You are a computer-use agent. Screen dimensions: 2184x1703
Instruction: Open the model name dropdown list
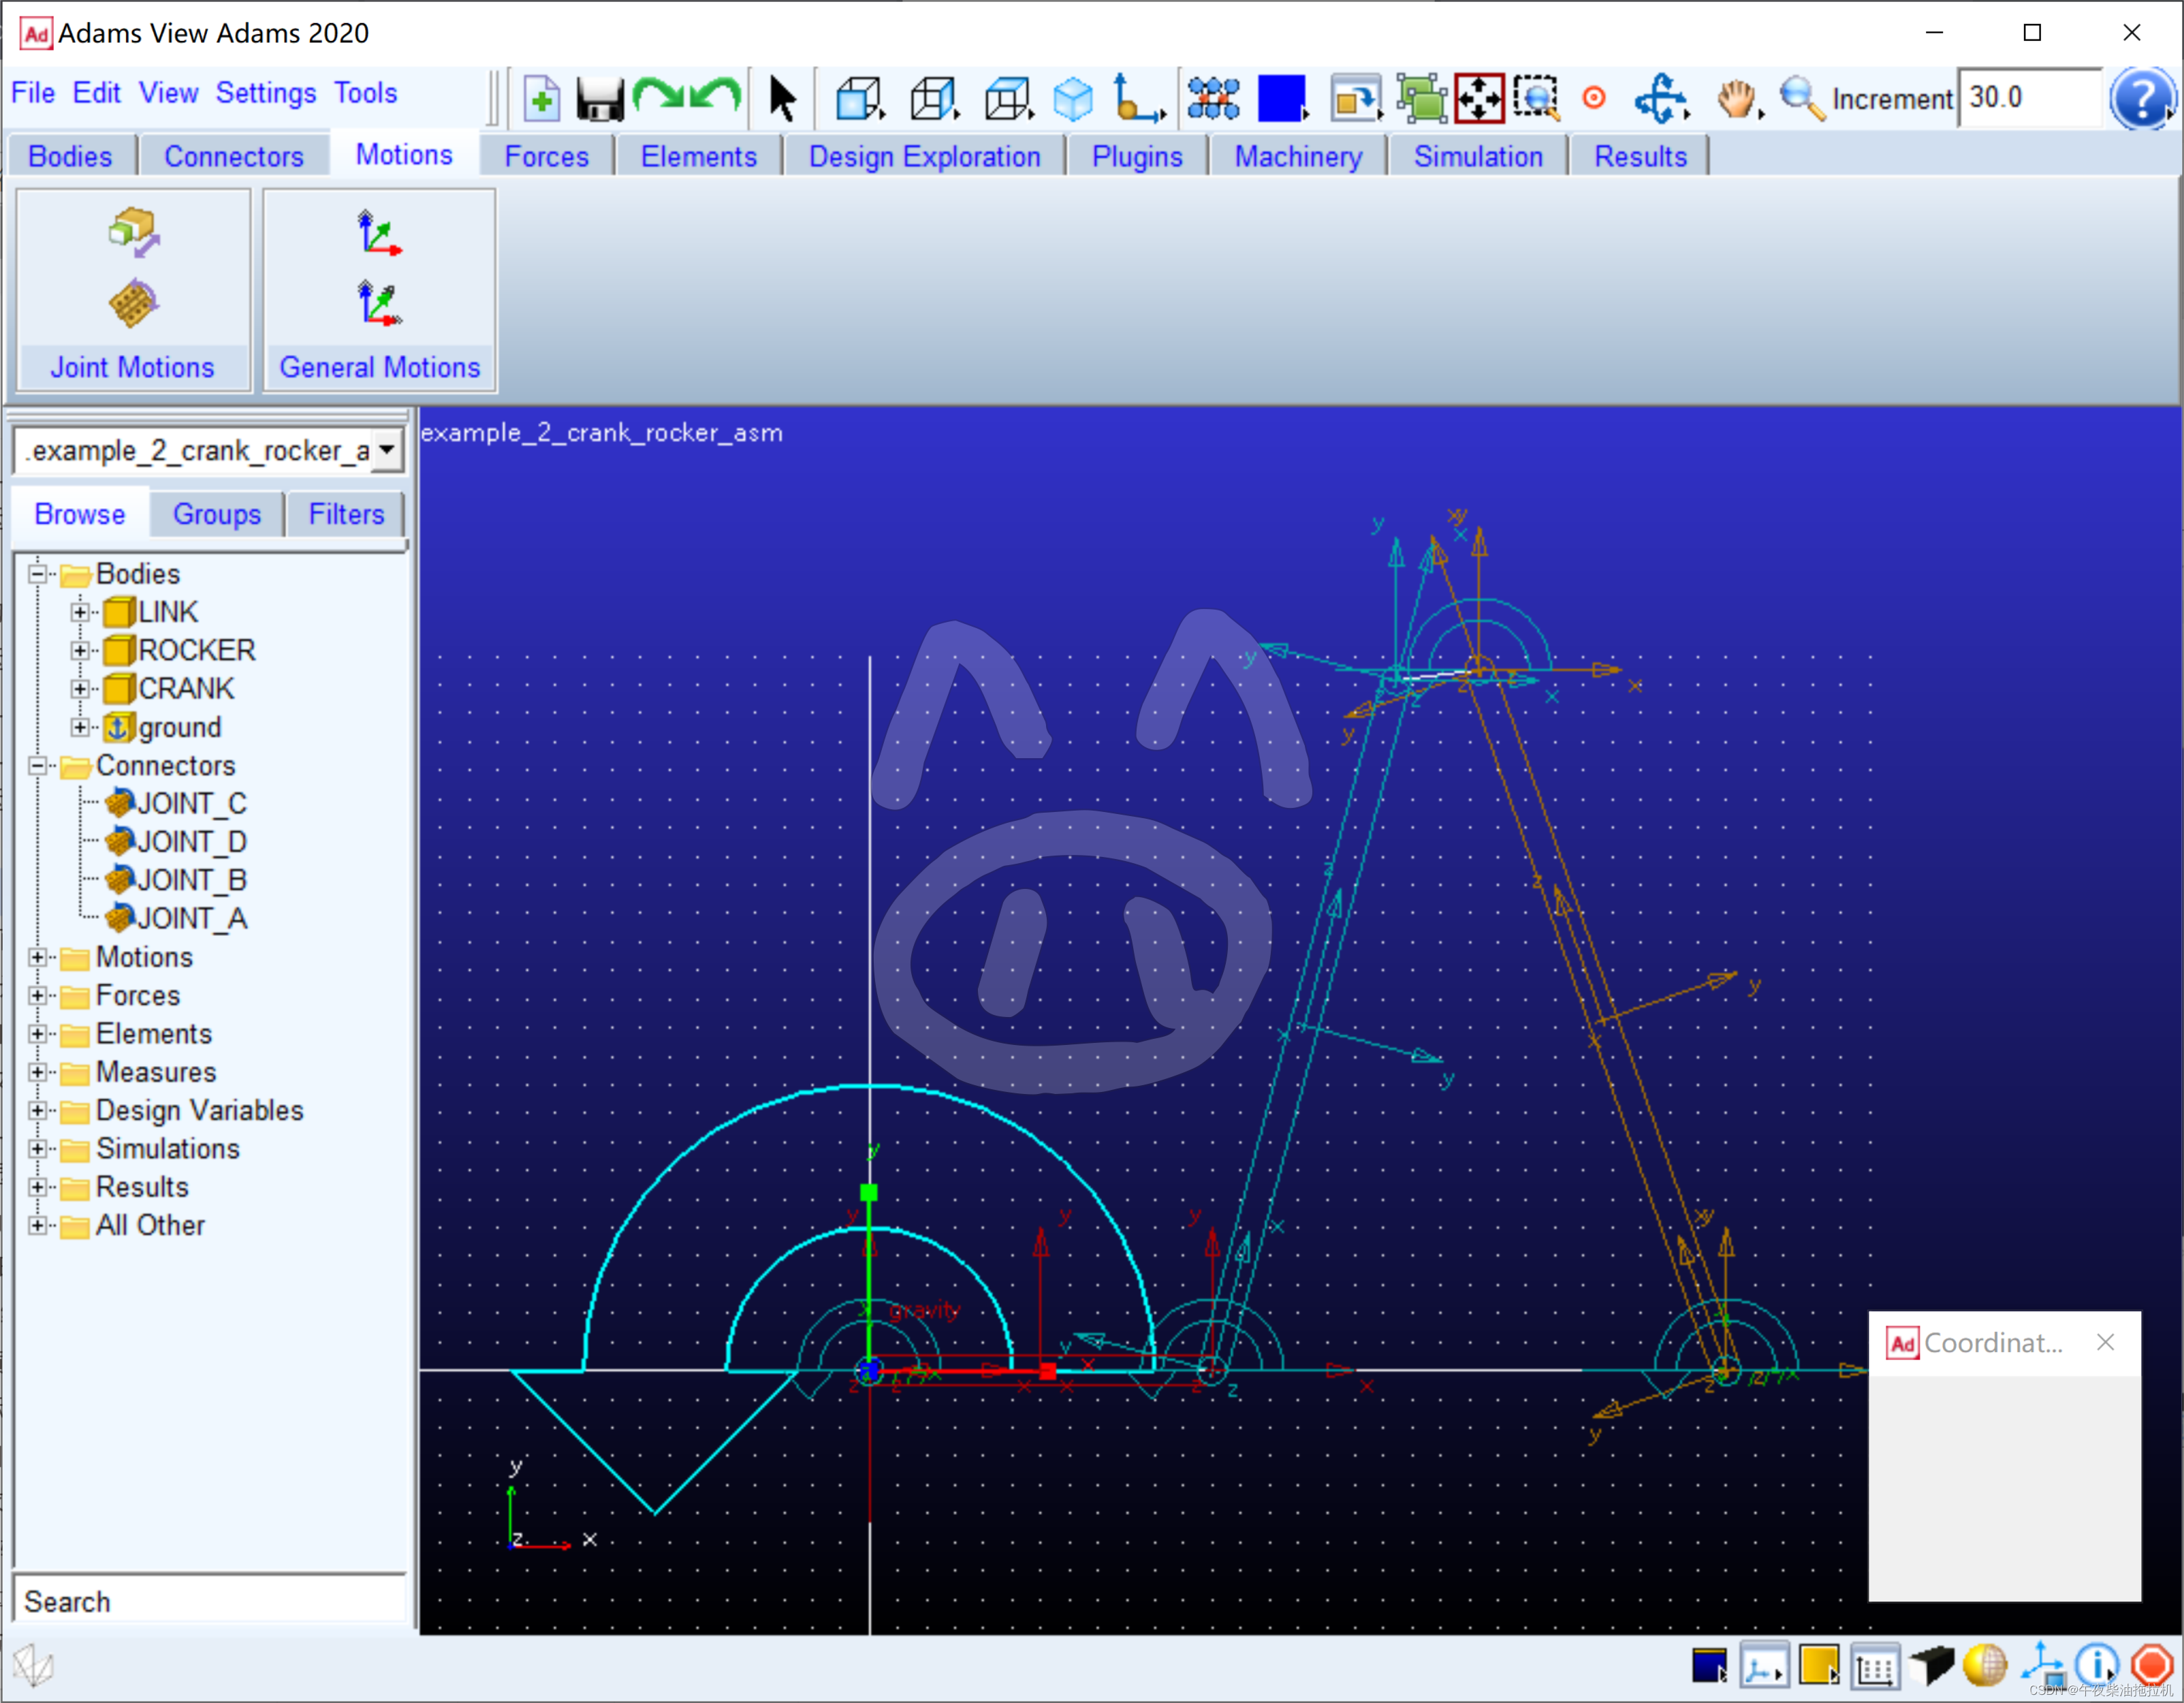tap(387, 450)
